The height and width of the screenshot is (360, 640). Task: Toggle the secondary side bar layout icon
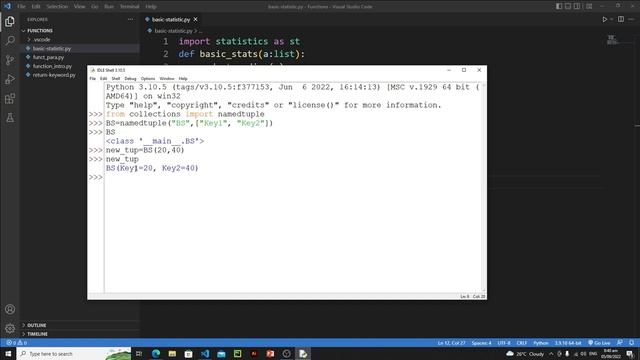coord(577,6)
